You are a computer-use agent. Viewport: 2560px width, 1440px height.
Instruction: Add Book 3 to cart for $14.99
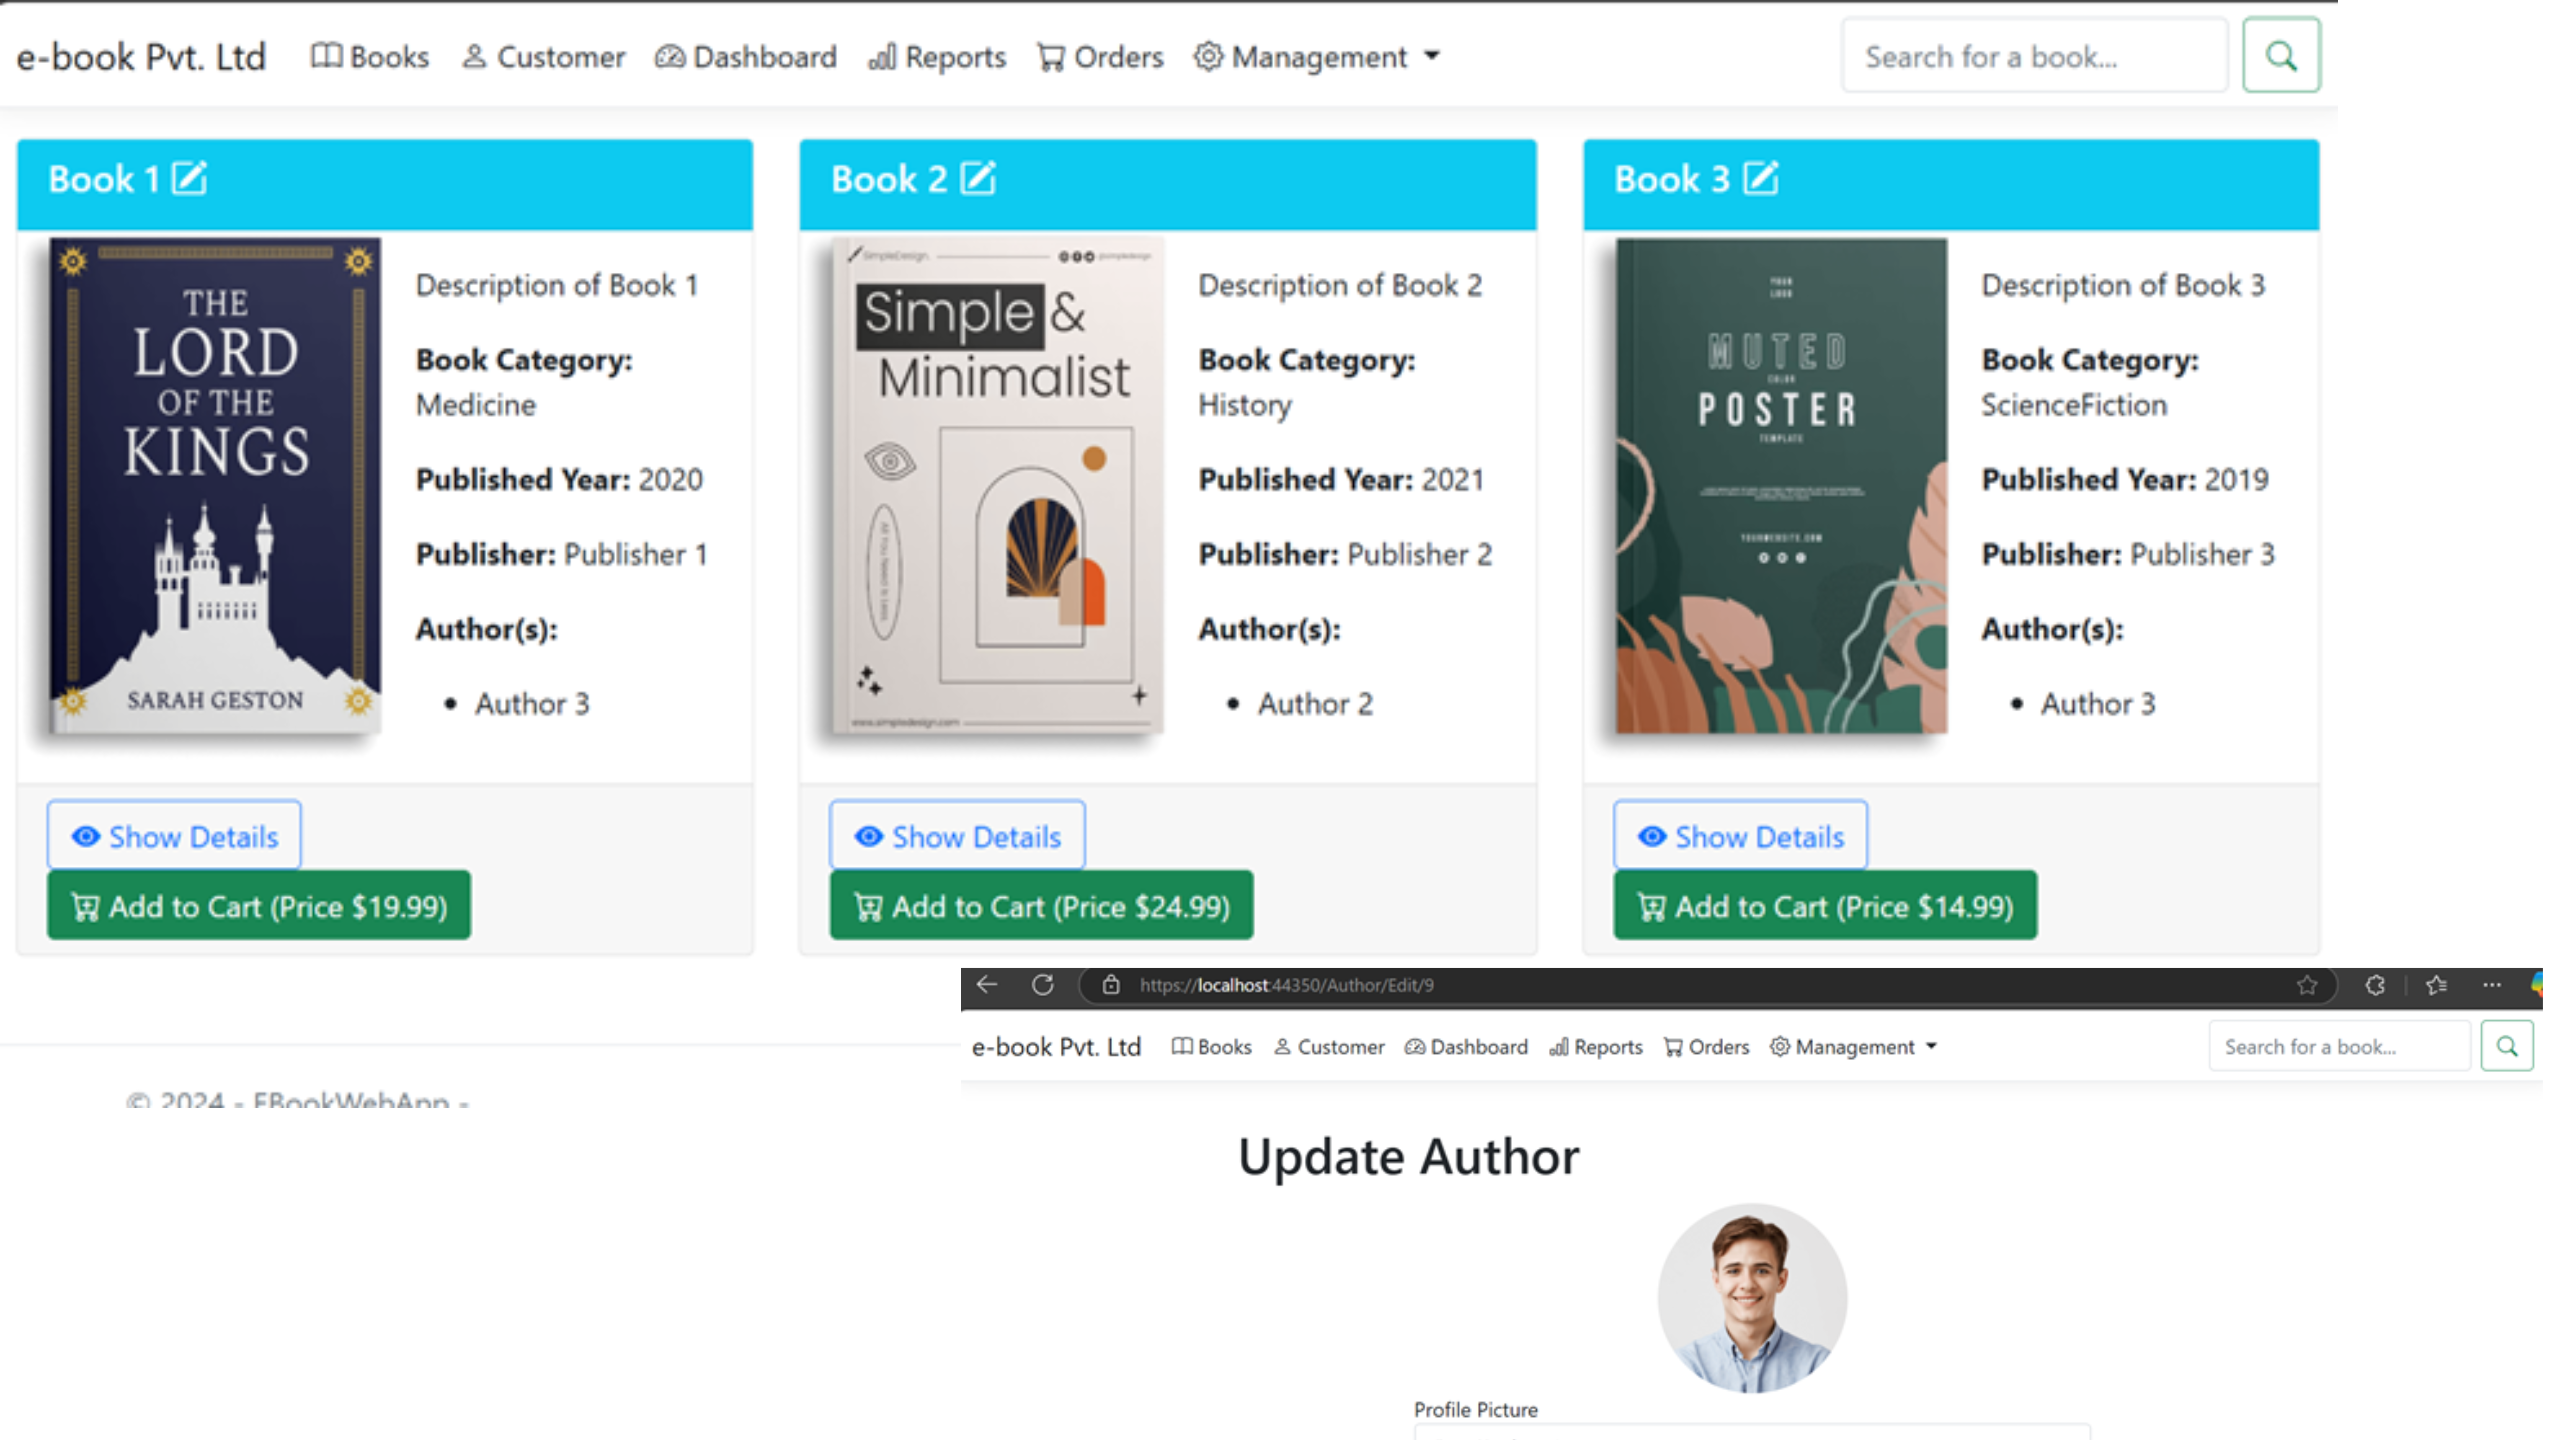tap(1825, 906)
